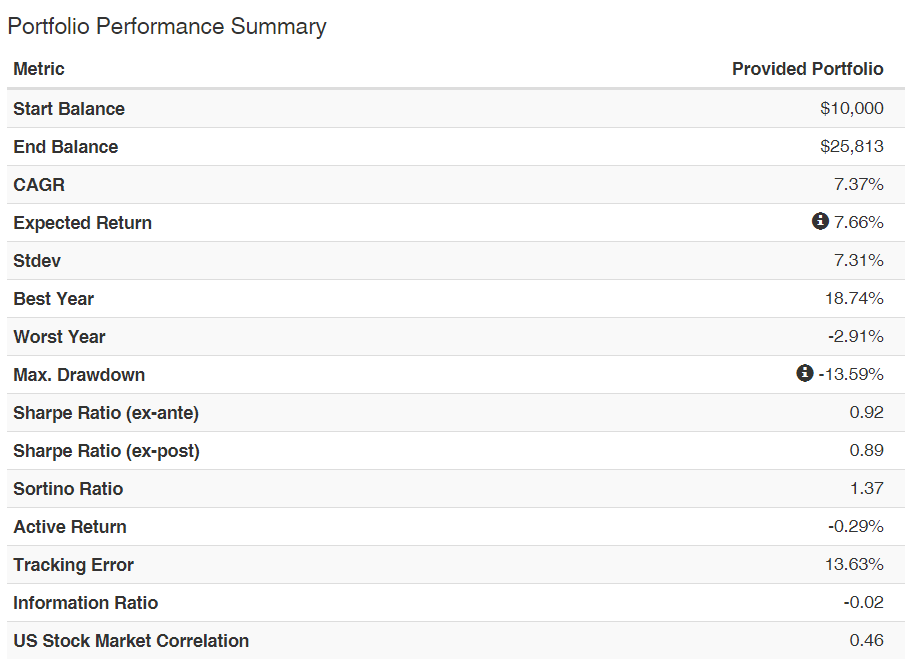This screenshot has width=905, height=665.
Task: Click the Information Ratio label
Action: point(85,603)
